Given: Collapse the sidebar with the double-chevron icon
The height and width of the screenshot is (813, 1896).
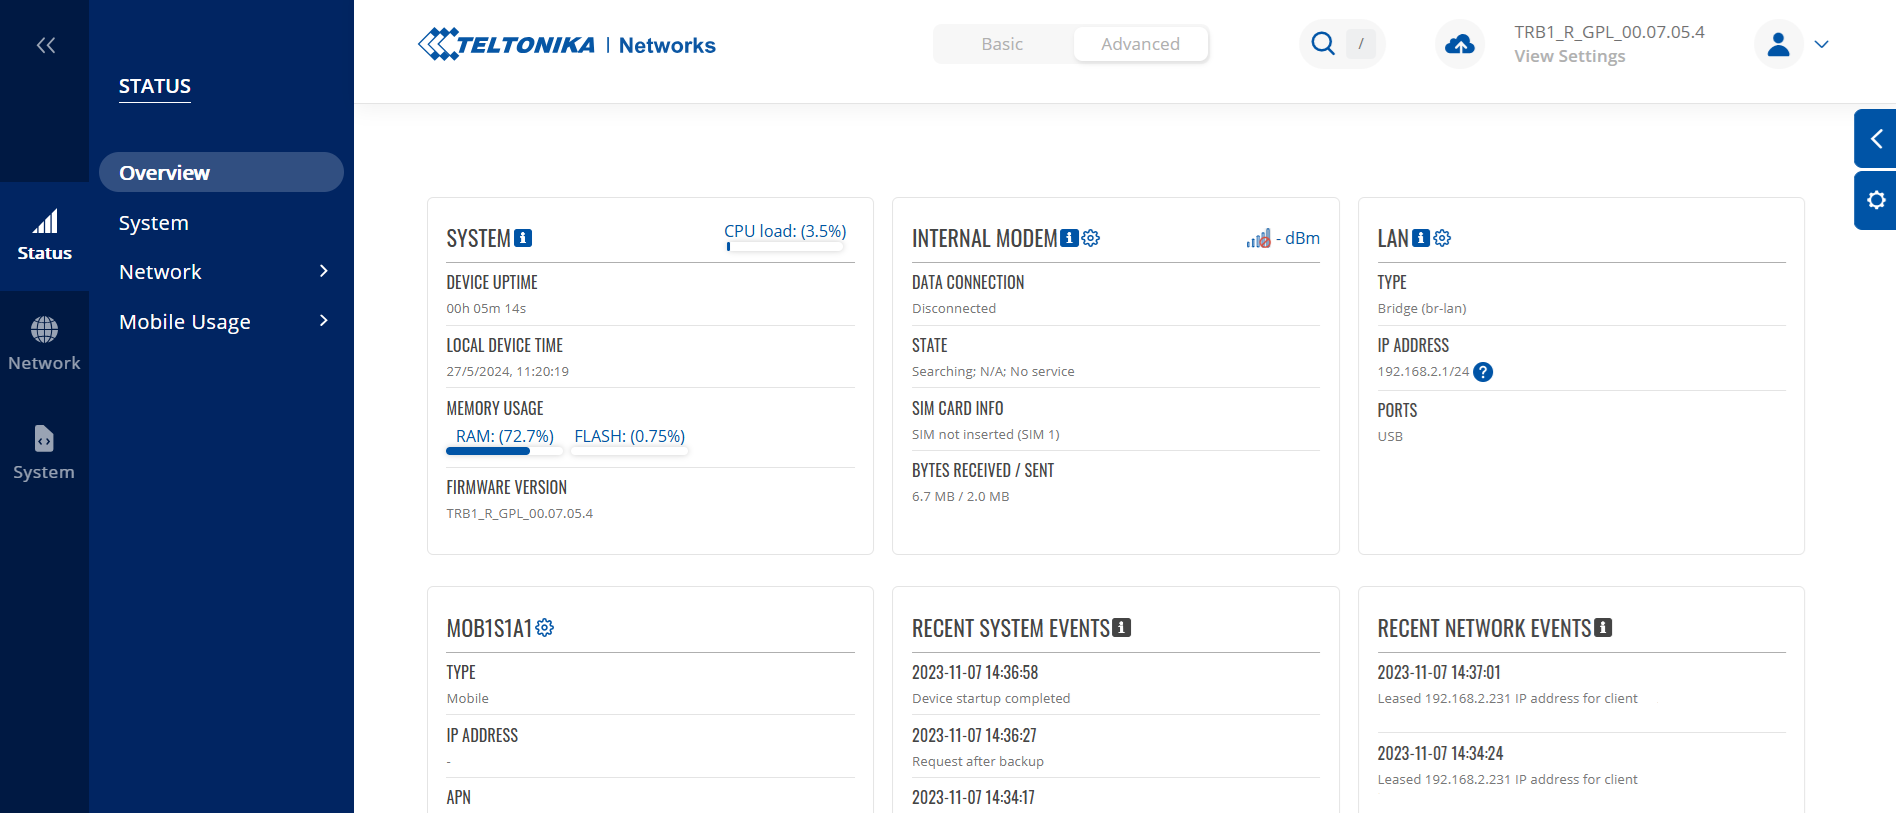Looking at the screenshot, I should [x=45, y=45].
